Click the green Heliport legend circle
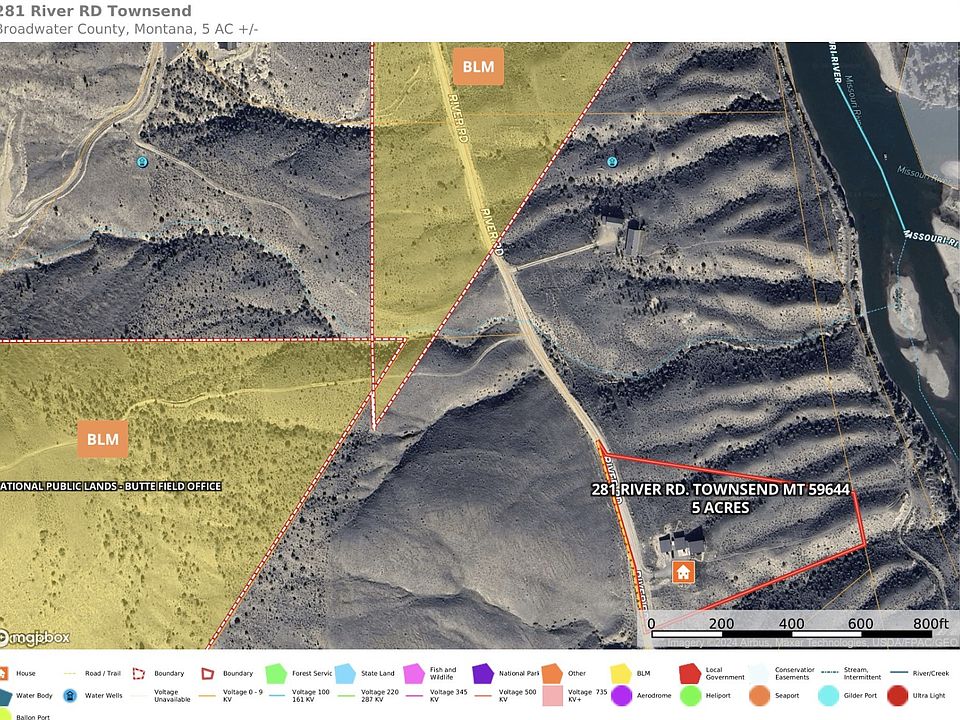 click(x=690, y=696)
